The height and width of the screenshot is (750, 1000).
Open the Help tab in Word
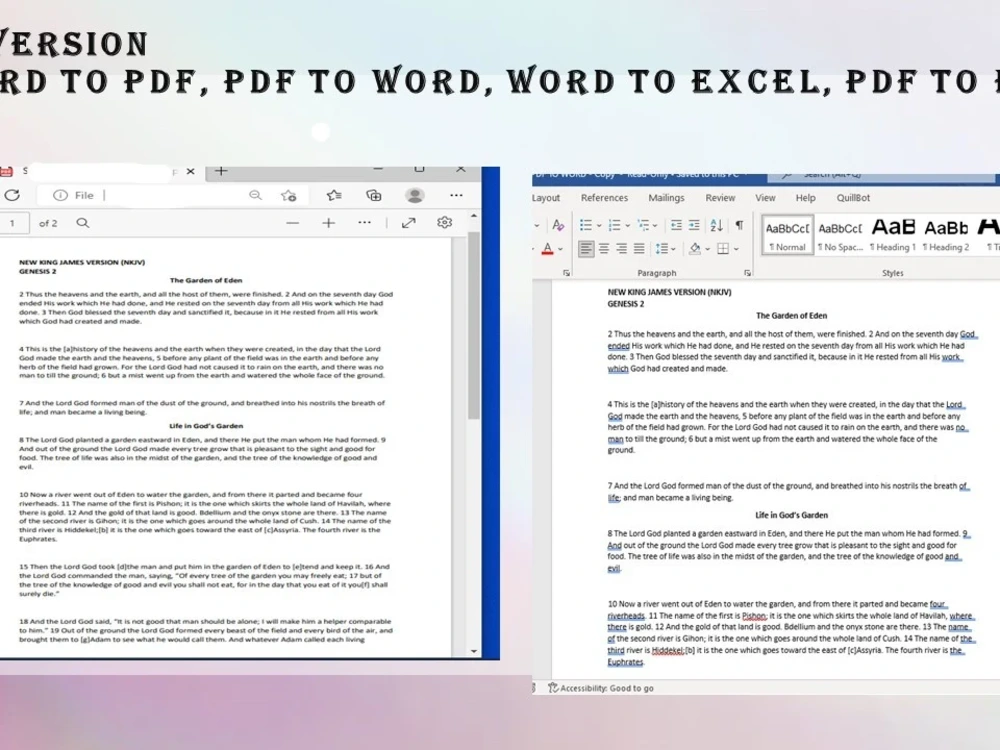click(805, 198)
